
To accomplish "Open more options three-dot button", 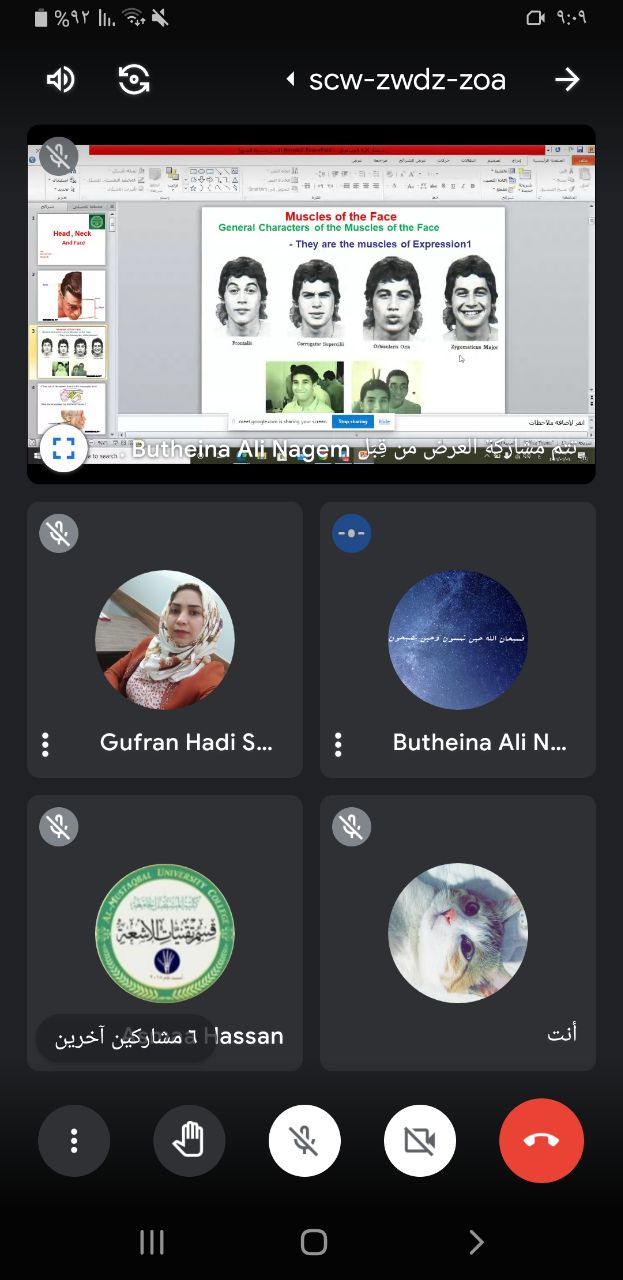I will pos(74,1141).
